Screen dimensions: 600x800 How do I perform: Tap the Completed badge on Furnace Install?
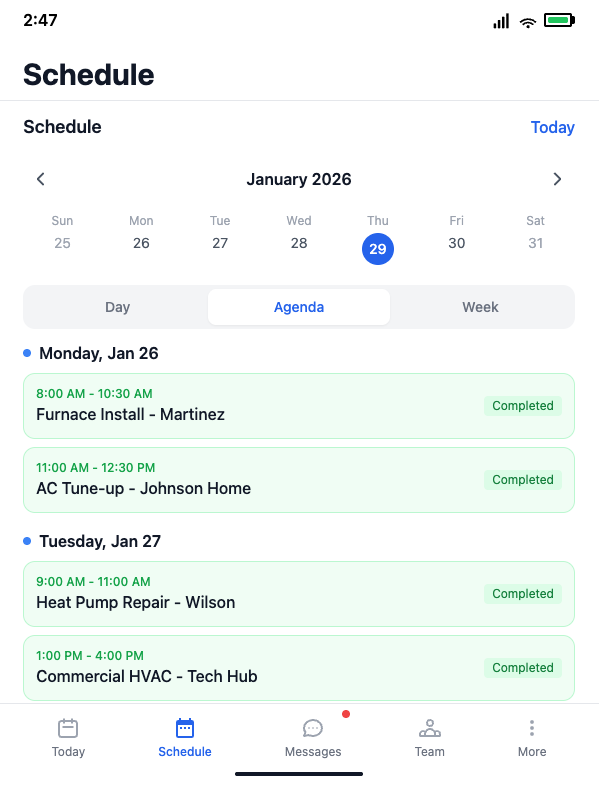(x=522, y=406)
